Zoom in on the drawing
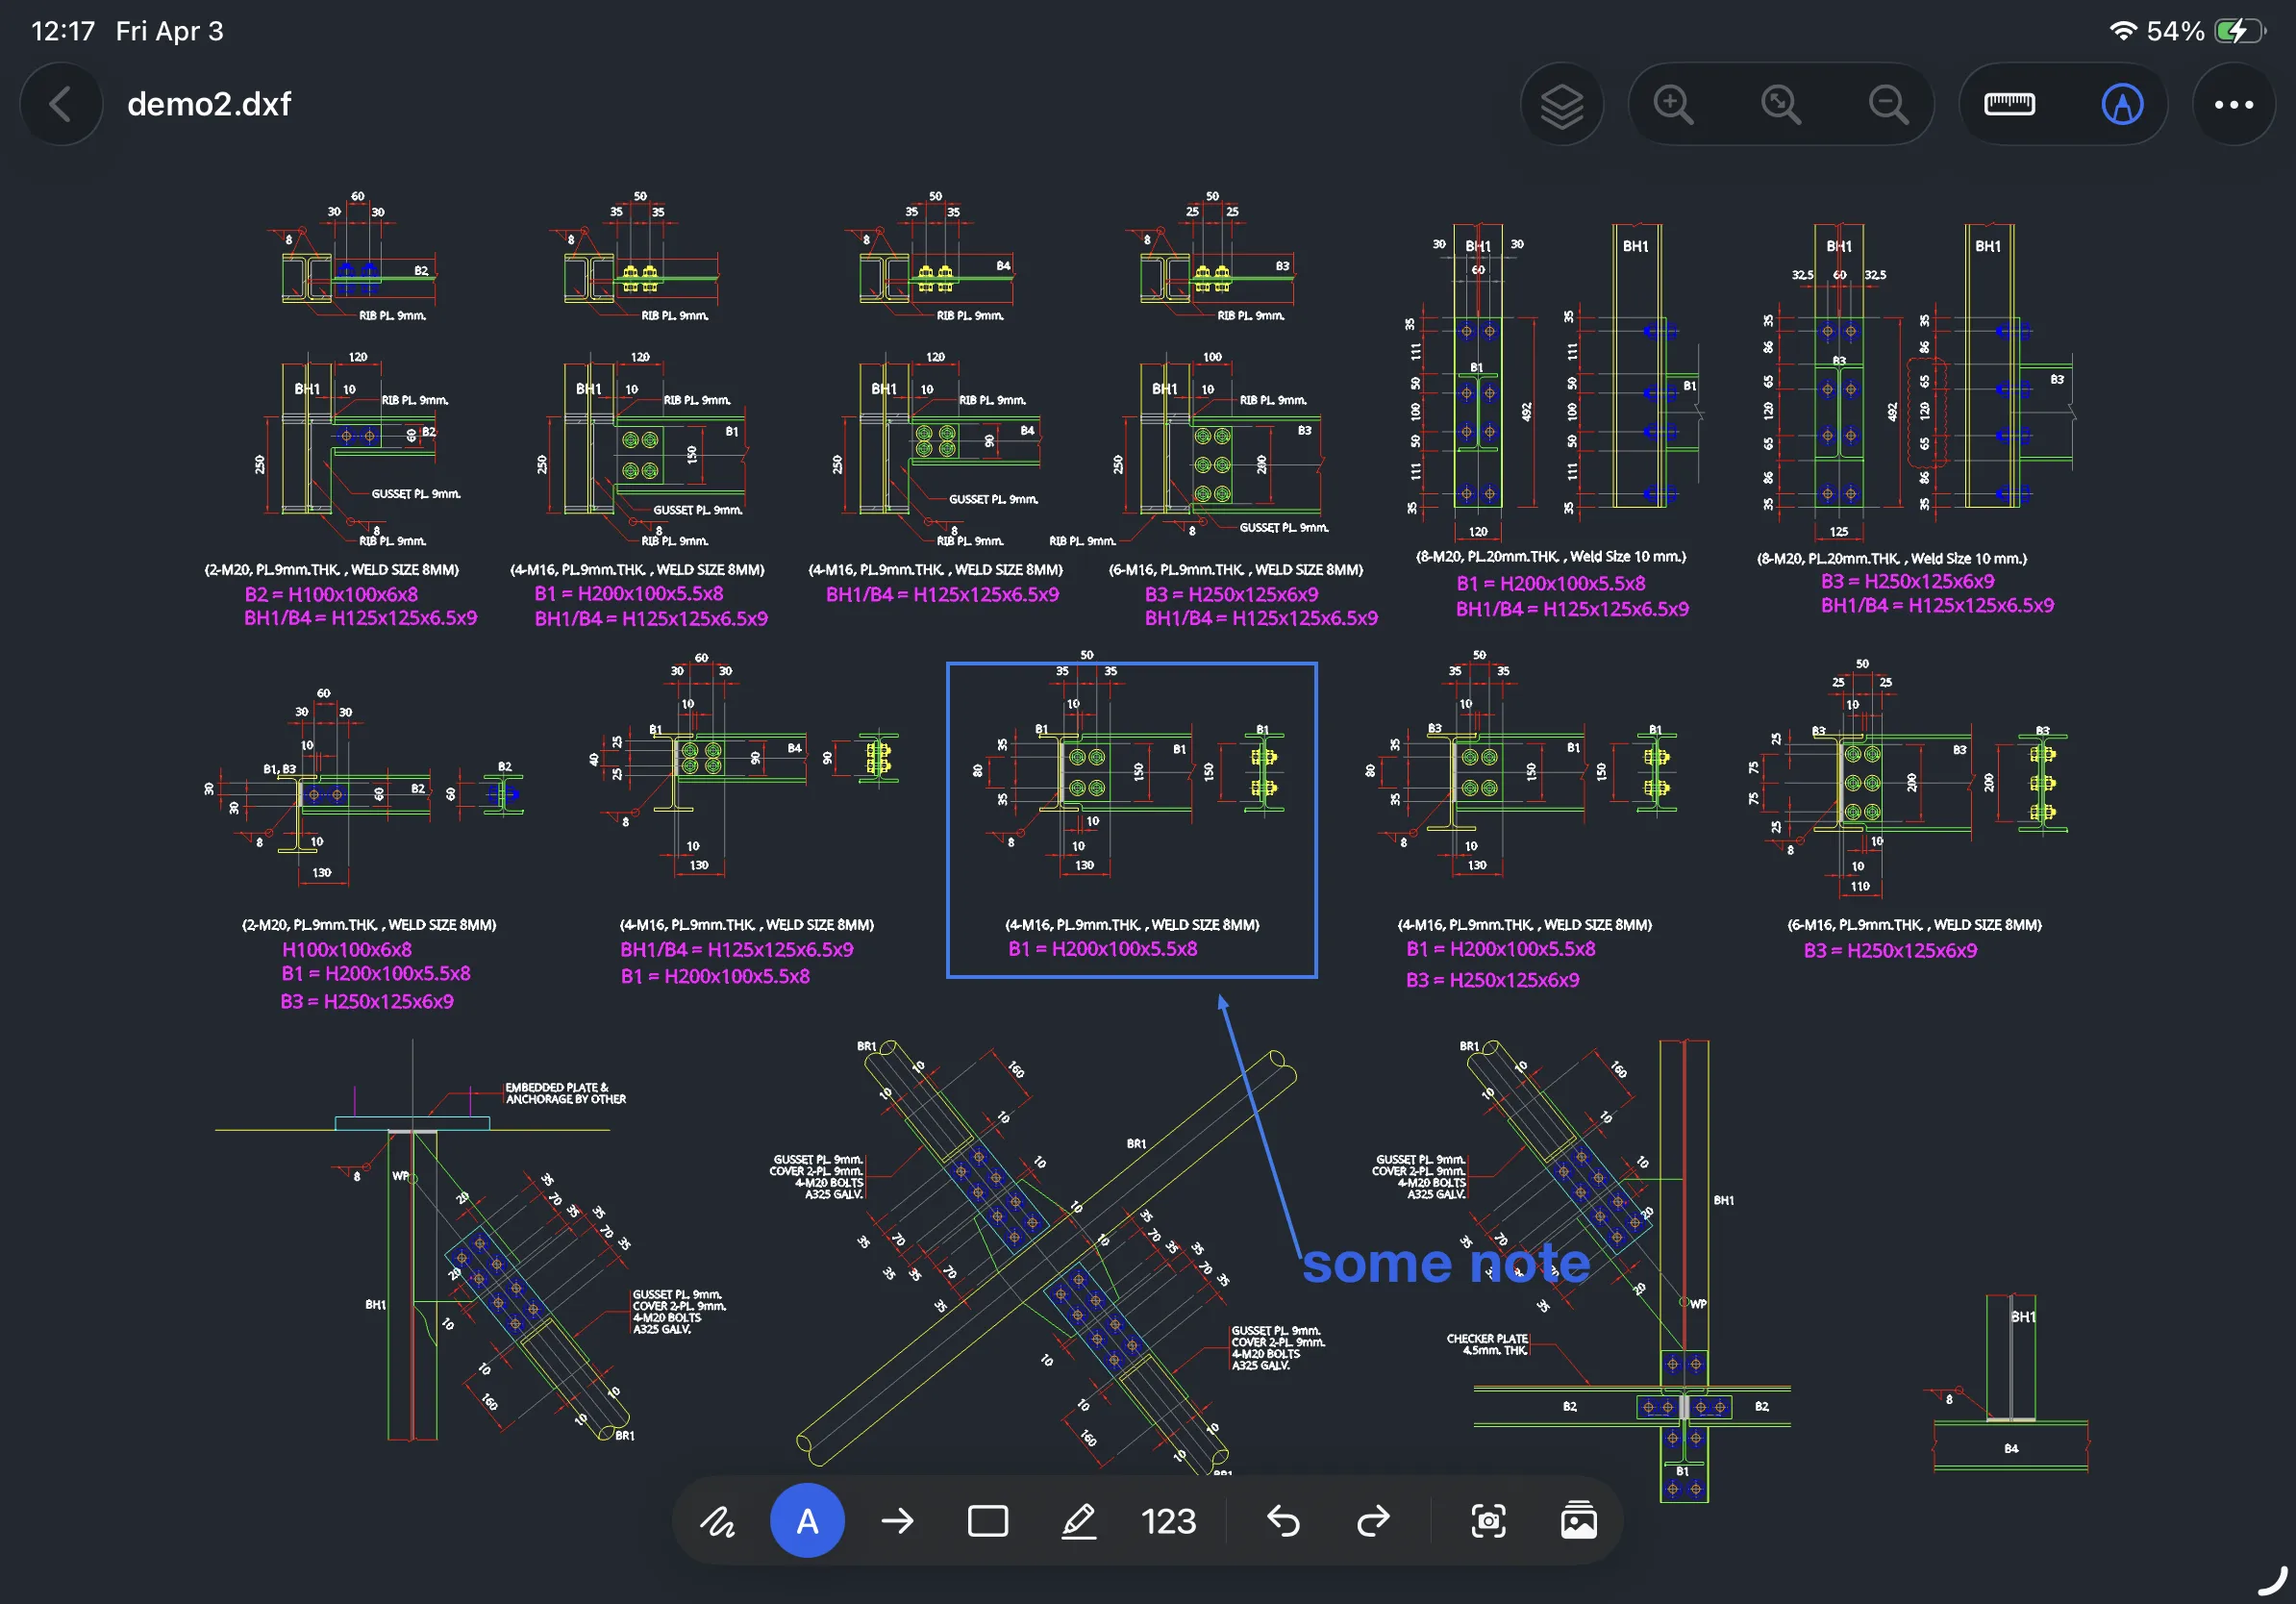This screenshot has height=1604, width=2296. point(1672,105)
